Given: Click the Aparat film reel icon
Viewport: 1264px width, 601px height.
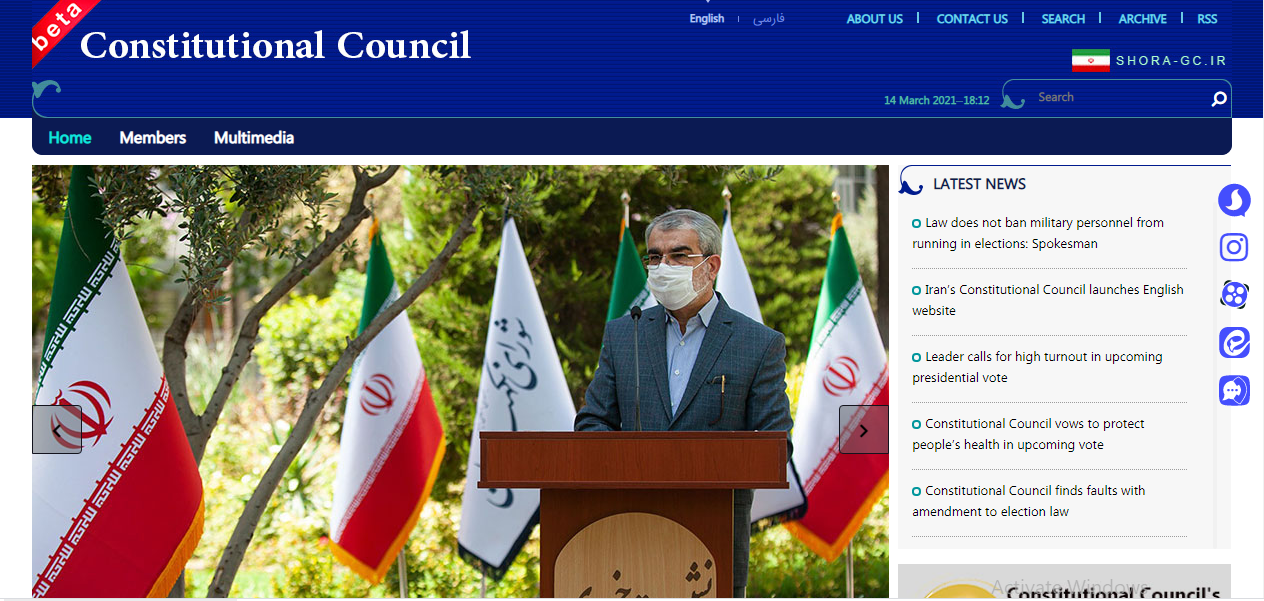Looking at the screenshot, I should point(1234,294).
